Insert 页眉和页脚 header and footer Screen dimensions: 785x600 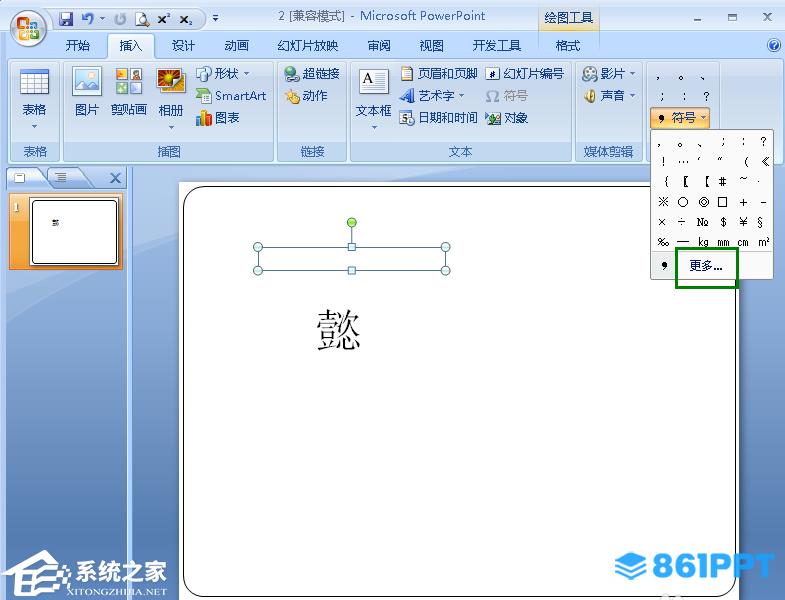[x=439, y=74]
